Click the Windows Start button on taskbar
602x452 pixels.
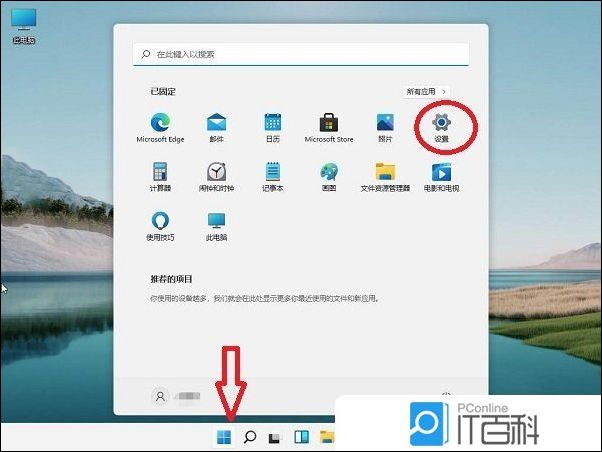pos(224,437)
